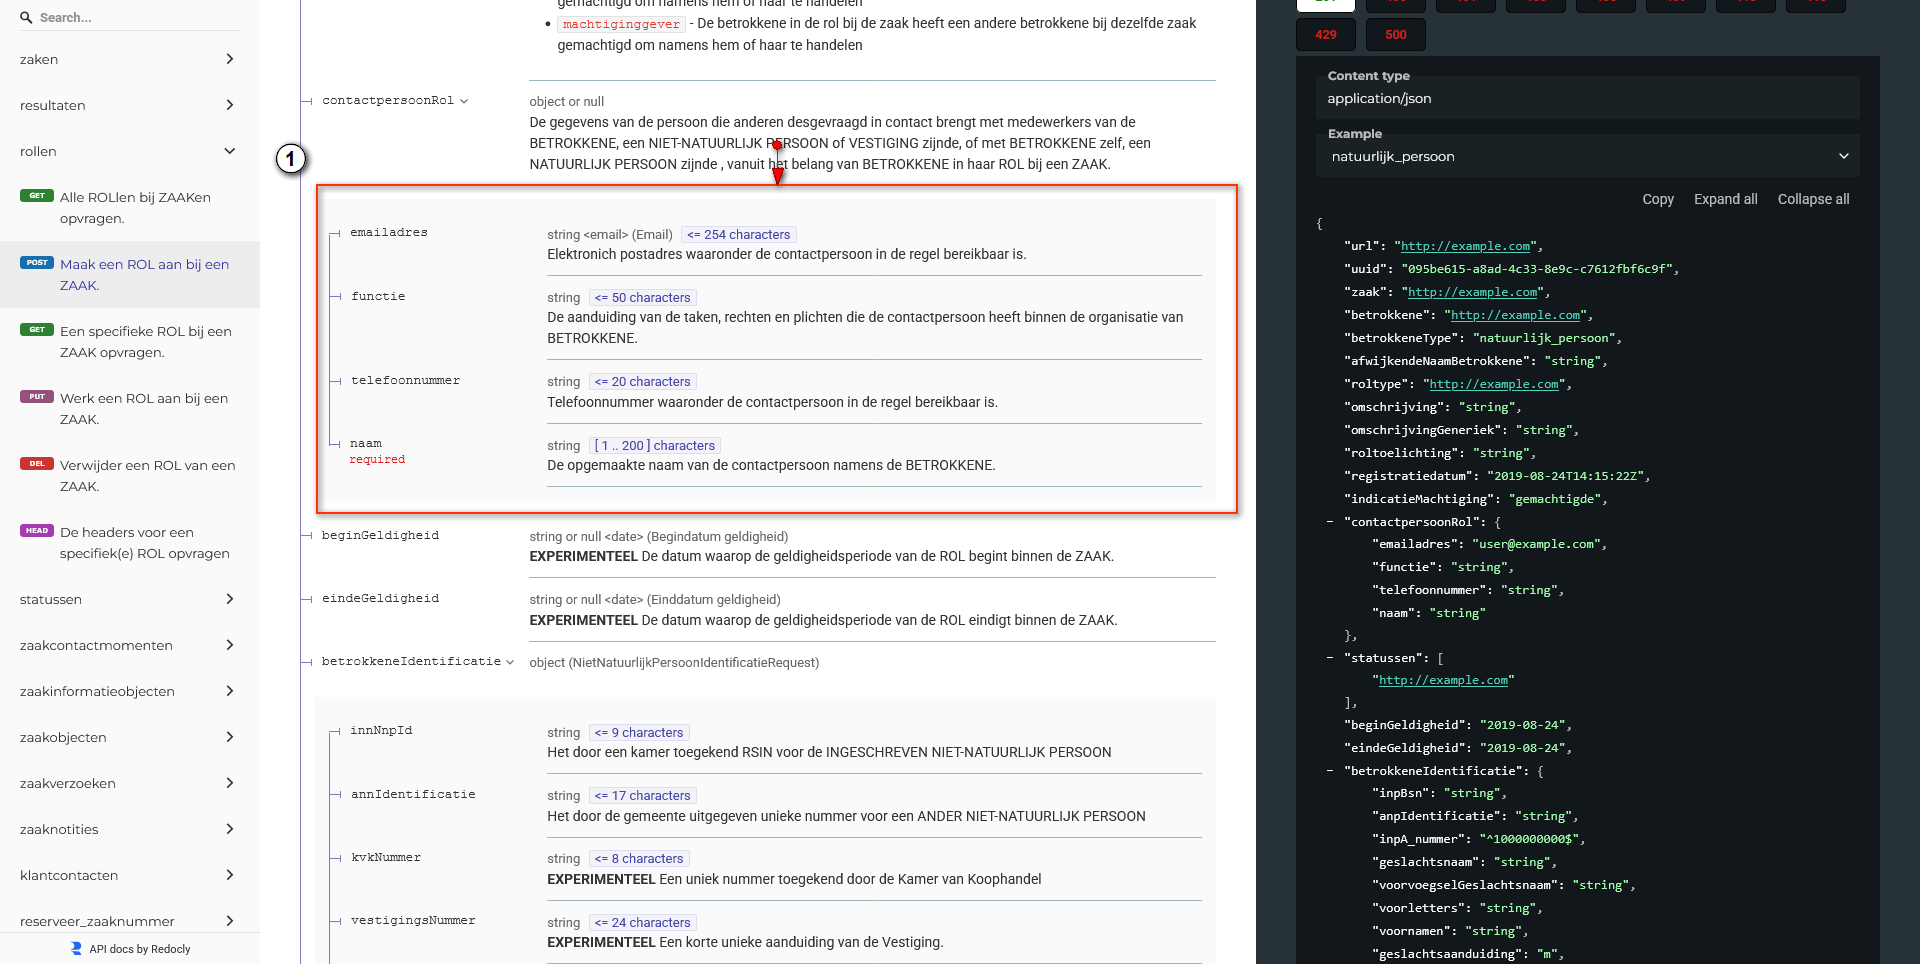Click the DEL badge for Verwijder een ROL
This screenshot has width=1920, height=964.
coord(37,464)
